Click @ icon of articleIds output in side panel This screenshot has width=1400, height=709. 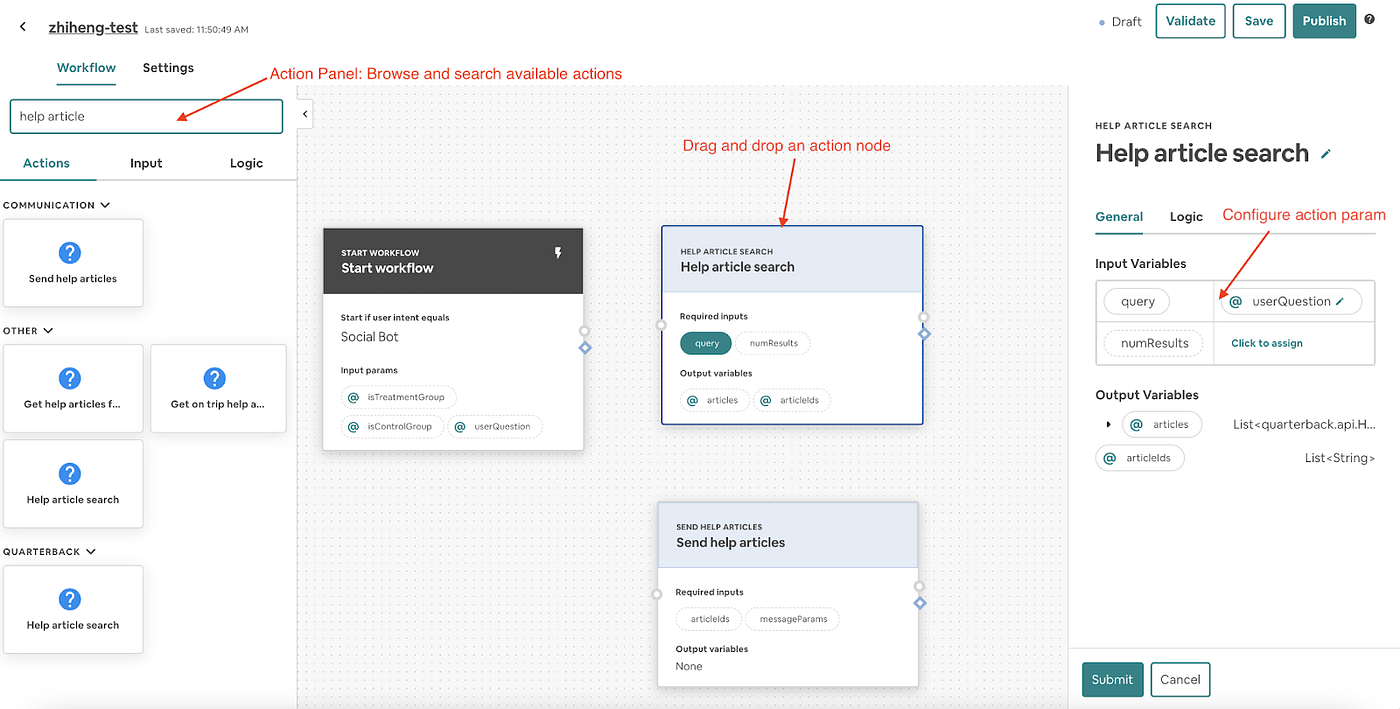1109,458
